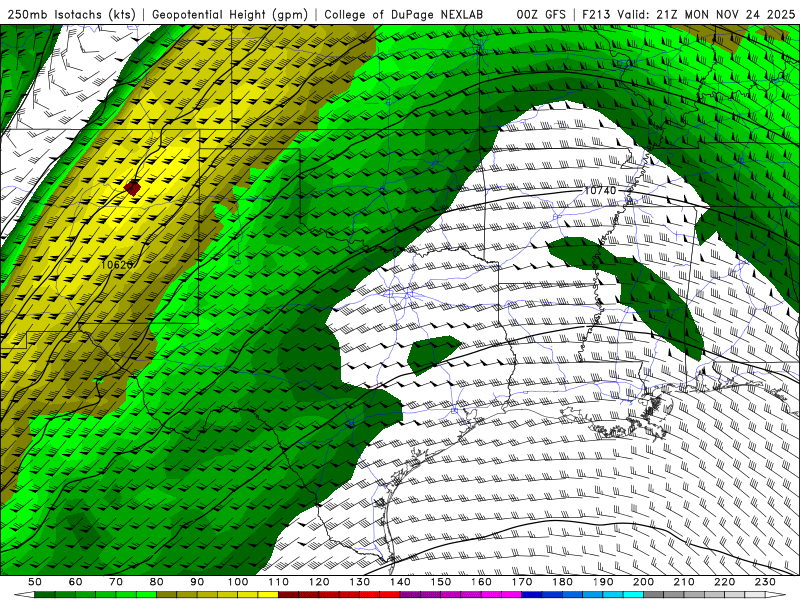
Task: Click the 200 value on the color scale
Action: [x=643, y=582]
